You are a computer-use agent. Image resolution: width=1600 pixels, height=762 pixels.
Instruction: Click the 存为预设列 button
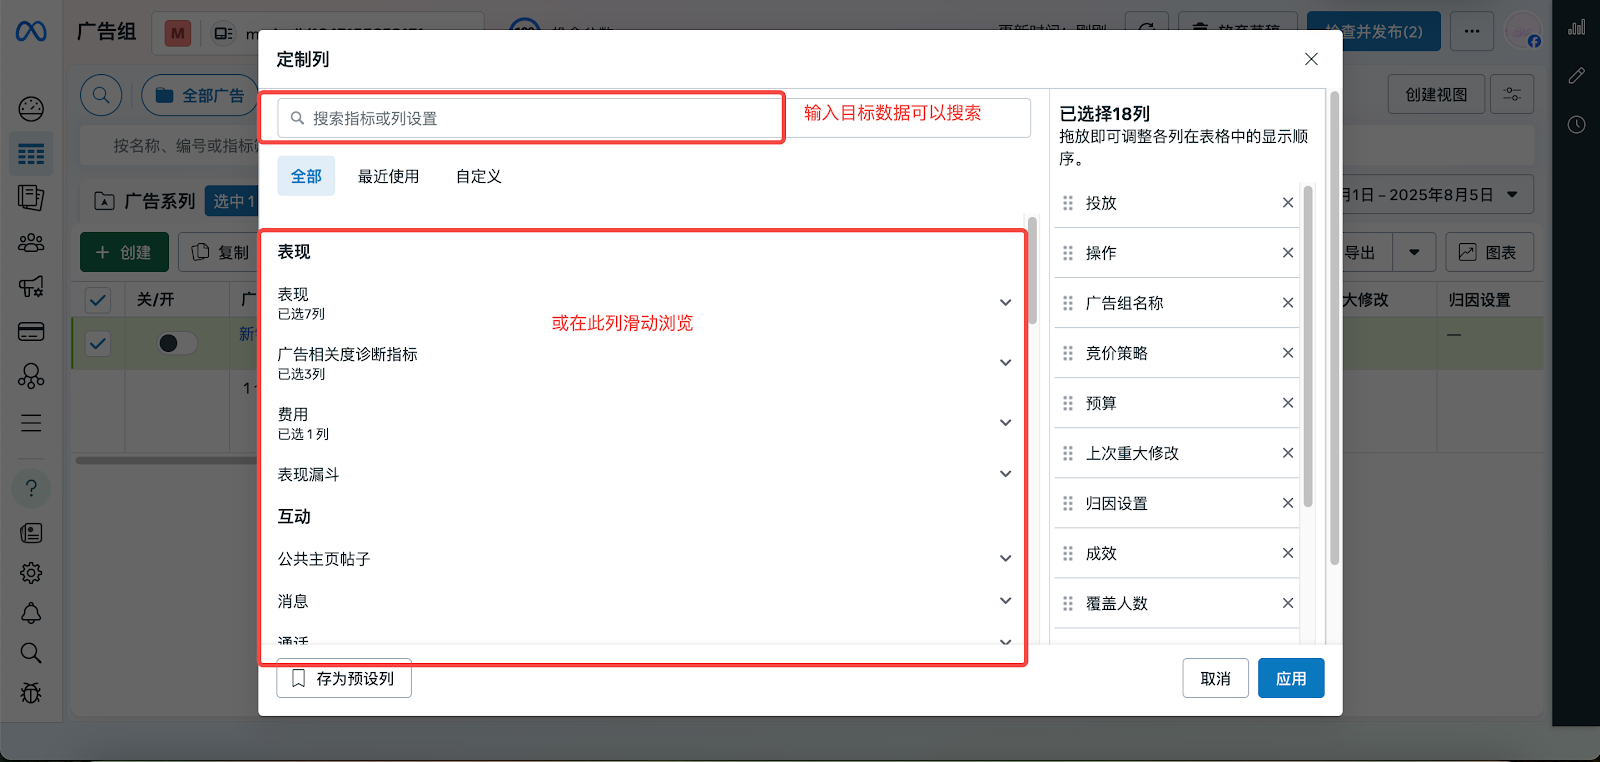pyautogui.click(x=344, y=678)
